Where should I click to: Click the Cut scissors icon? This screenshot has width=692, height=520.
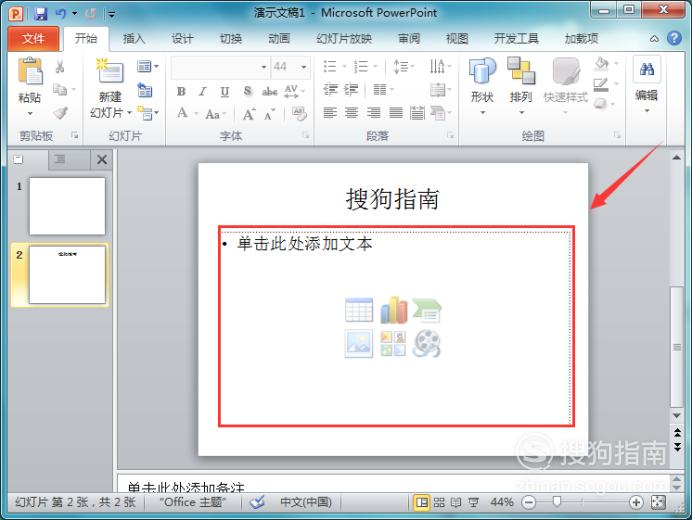coord(60,67)
